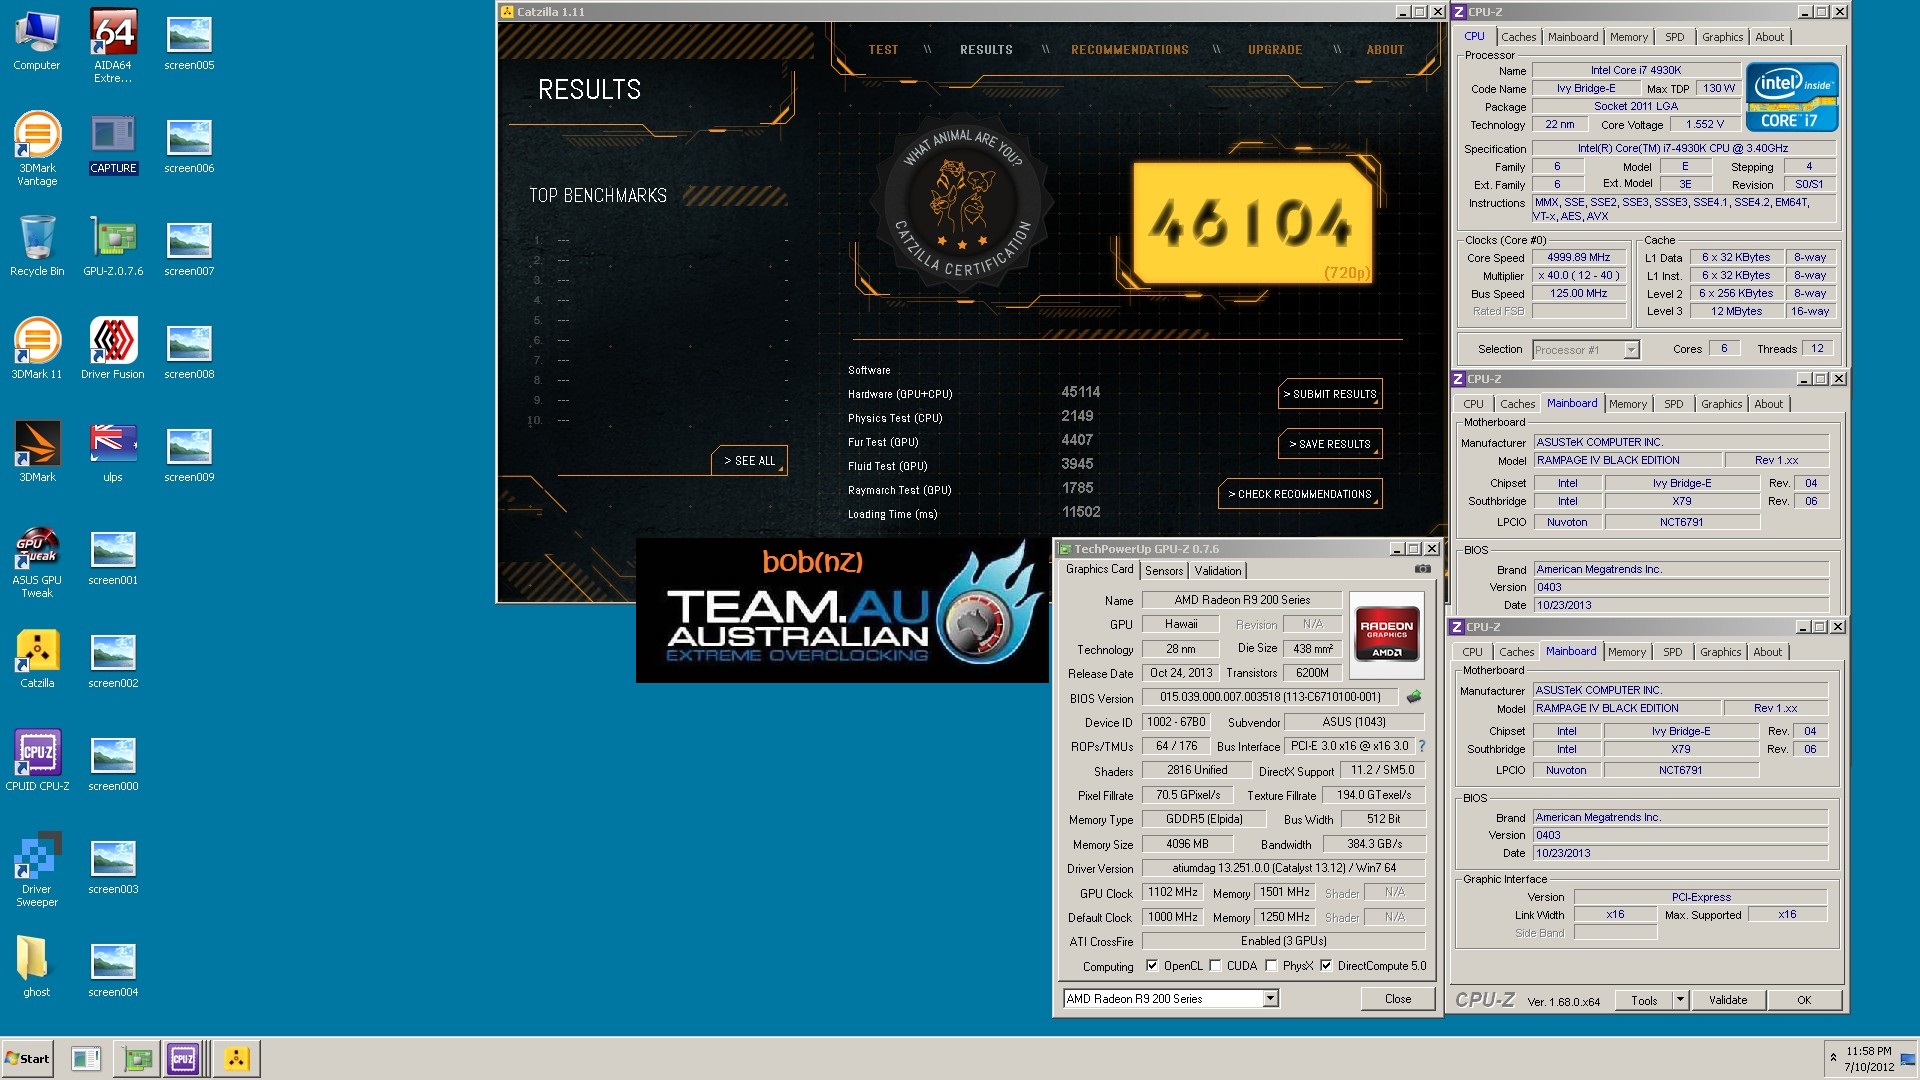
Task: Click the GPU-Z Close button
Action: (x=1398, y=999)
